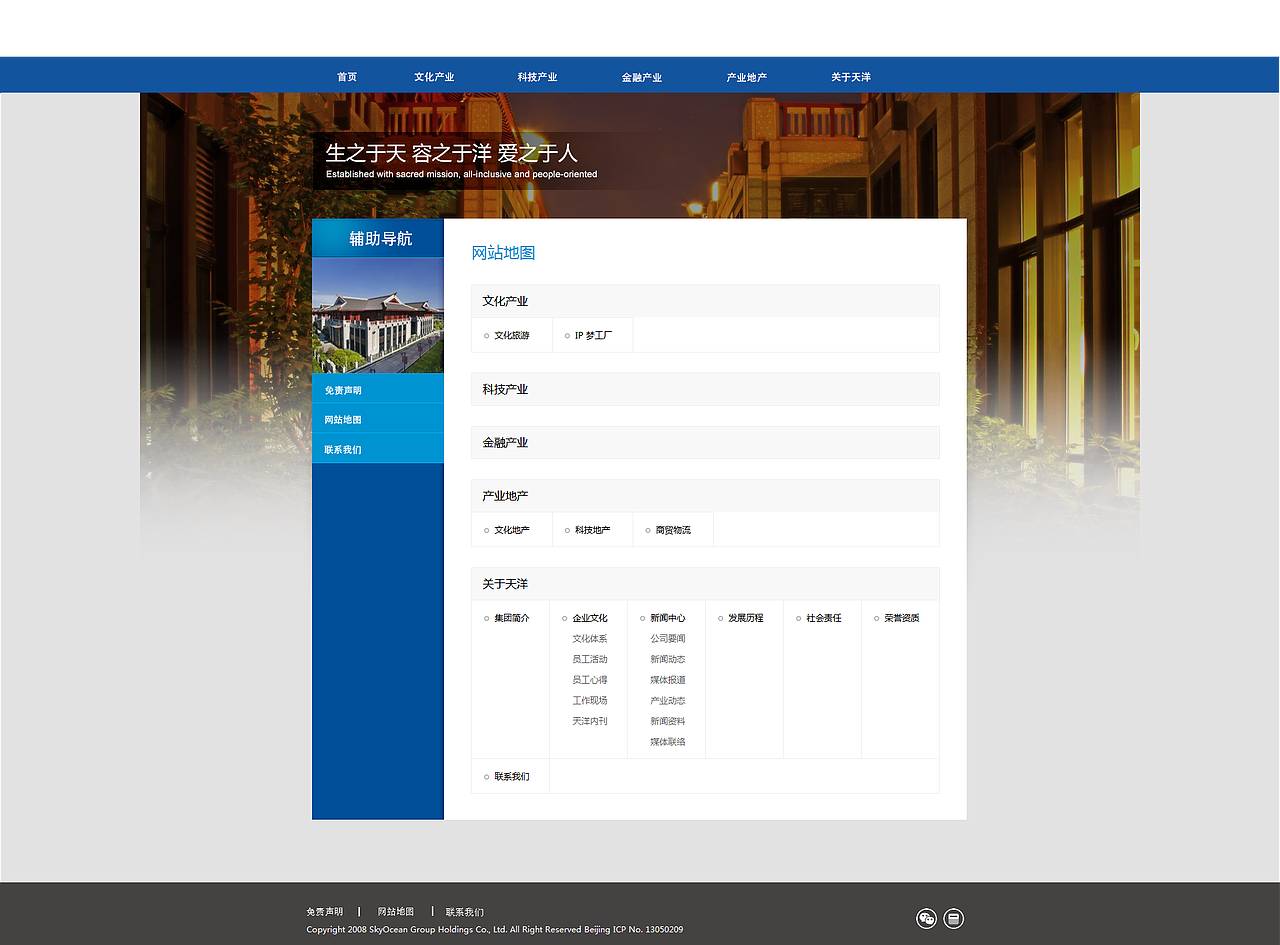This screenshot has width=1280, height=945.
Task: Open the 文化地产 sitemap link
Action: tap(512, 530)
